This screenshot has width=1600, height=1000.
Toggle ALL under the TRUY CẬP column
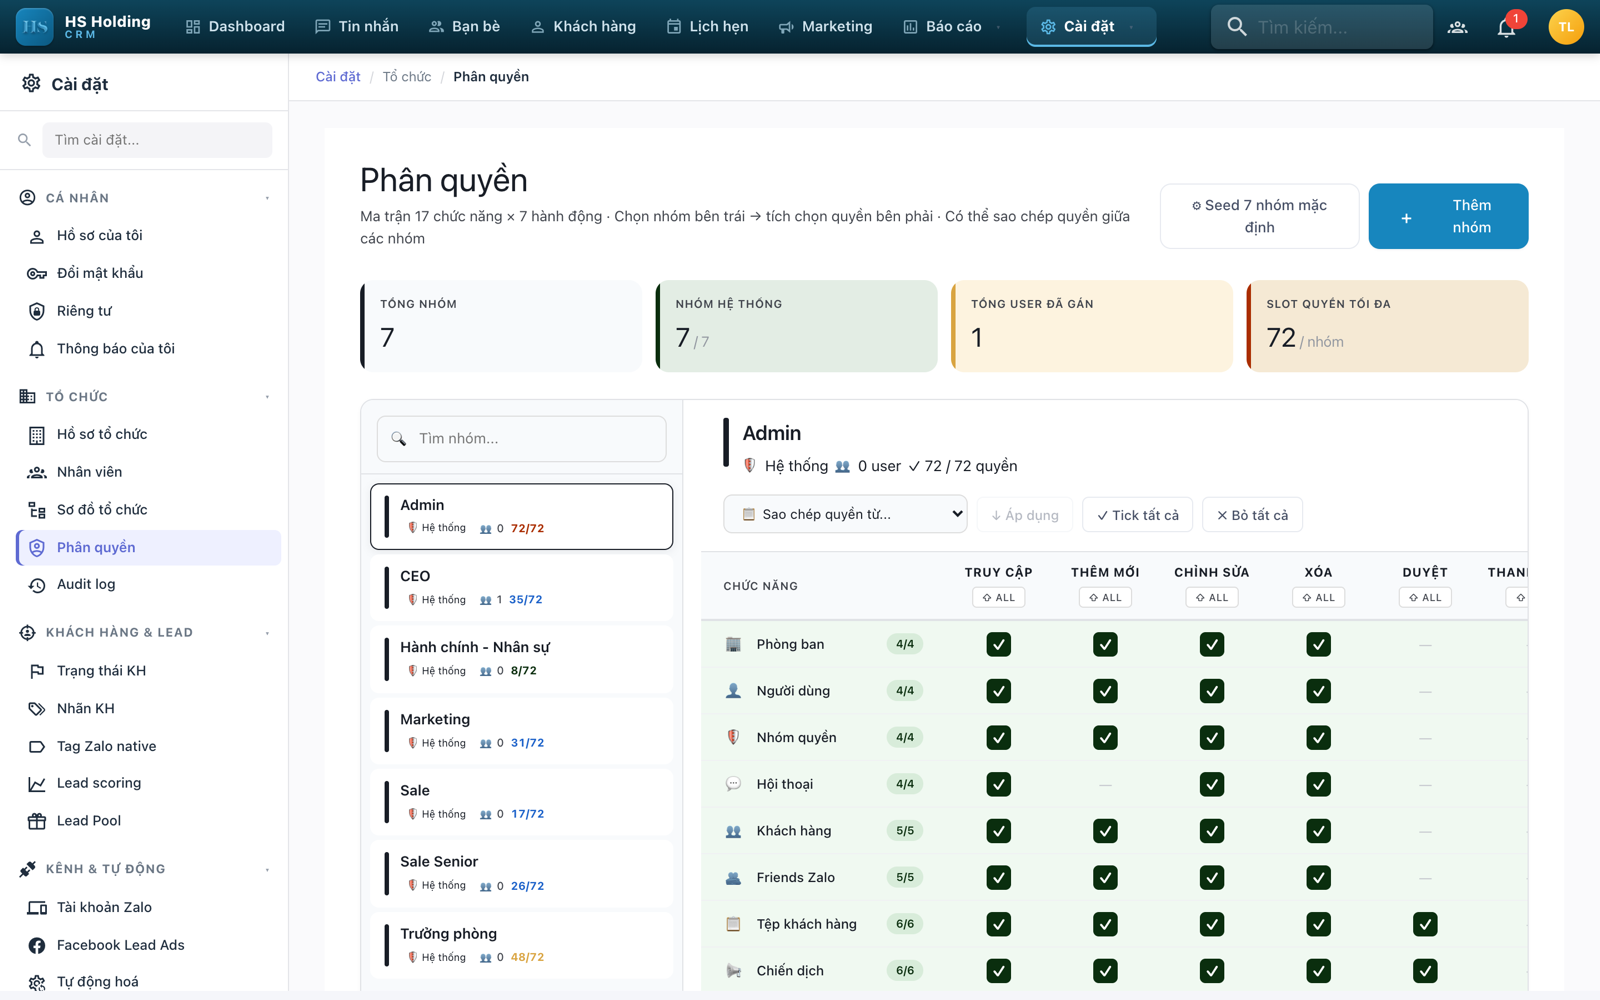998,597
